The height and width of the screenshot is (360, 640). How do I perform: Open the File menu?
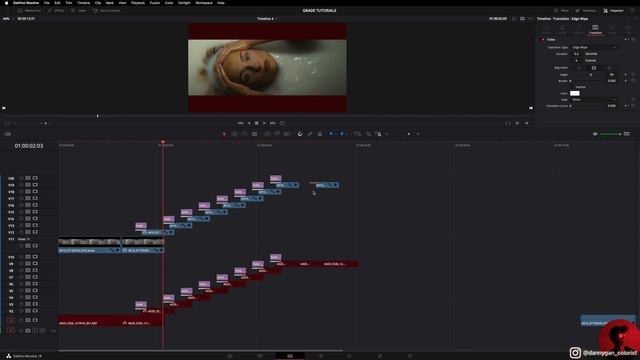coord(47,3)
